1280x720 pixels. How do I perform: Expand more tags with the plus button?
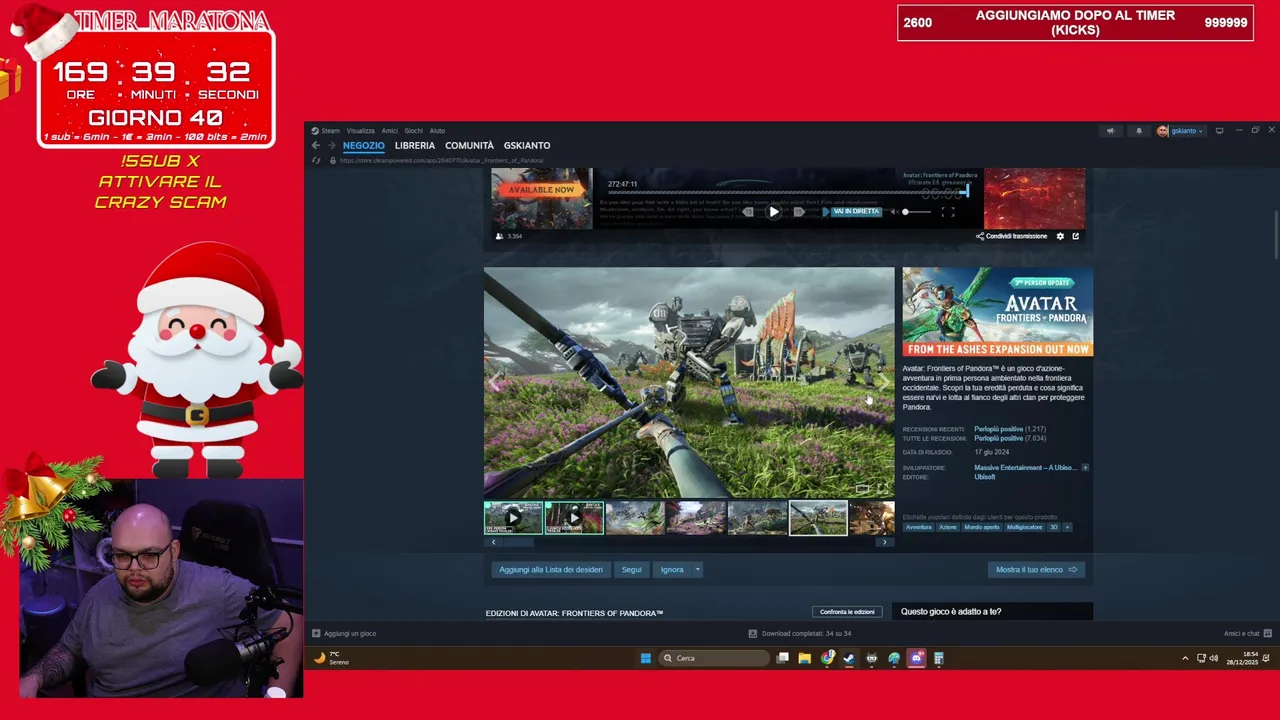pyautogui.click(x=1067, y=527)
